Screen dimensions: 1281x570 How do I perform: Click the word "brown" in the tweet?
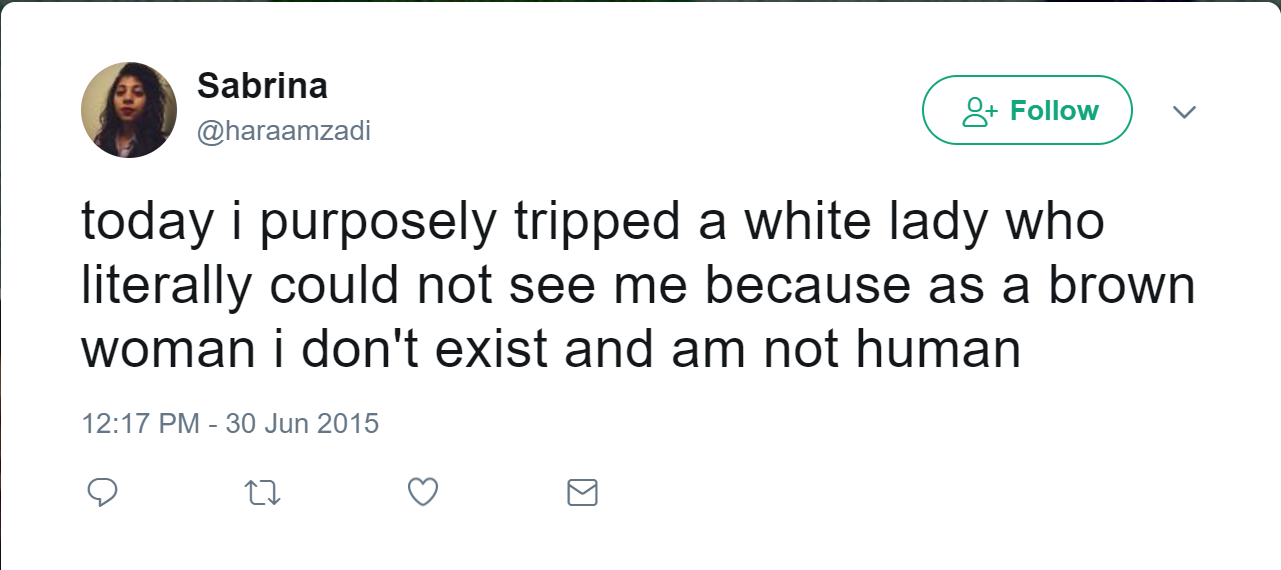(x=1121, y=287)
